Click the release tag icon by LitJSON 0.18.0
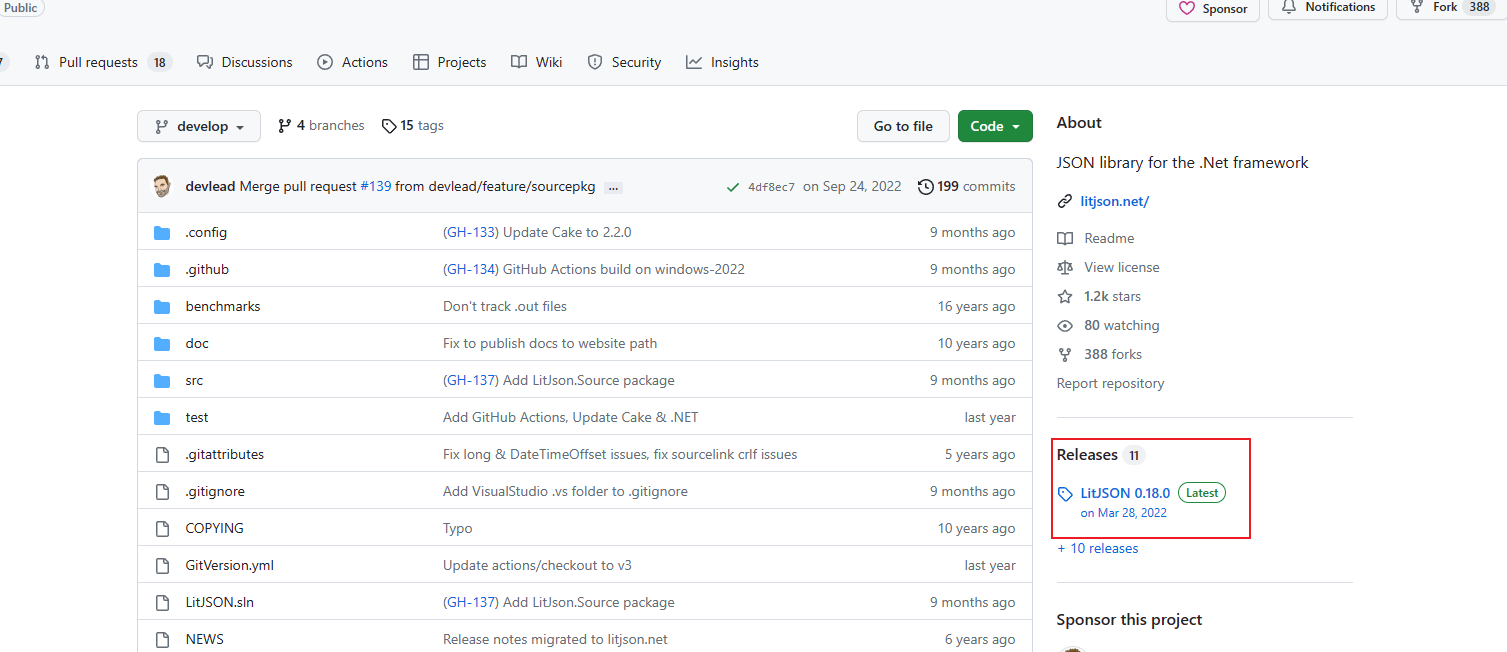This screenshot has width=1507, height=652. 1065,494
